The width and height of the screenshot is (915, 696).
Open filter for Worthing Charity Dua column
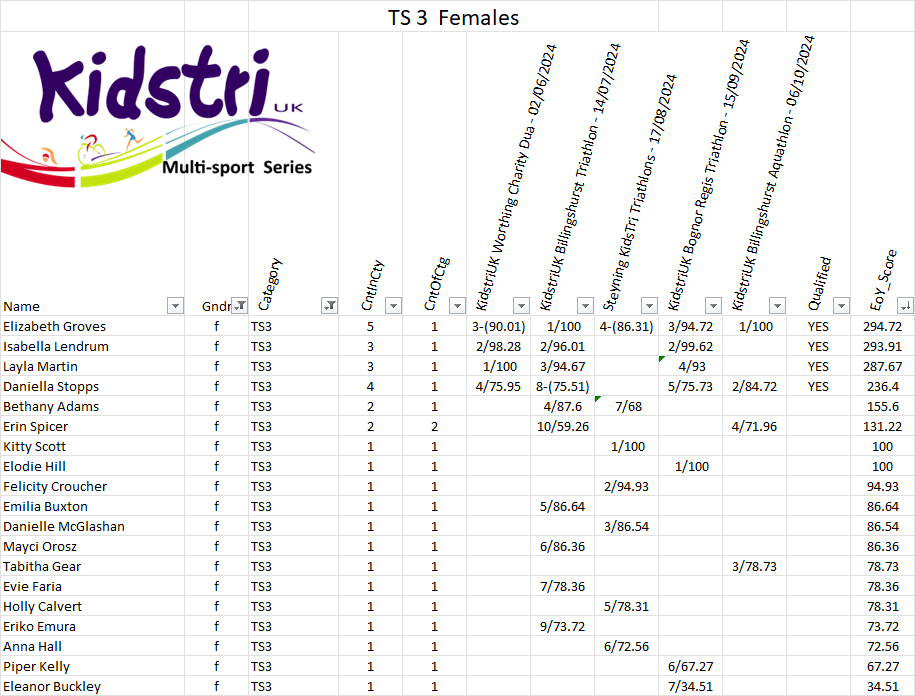521,306
